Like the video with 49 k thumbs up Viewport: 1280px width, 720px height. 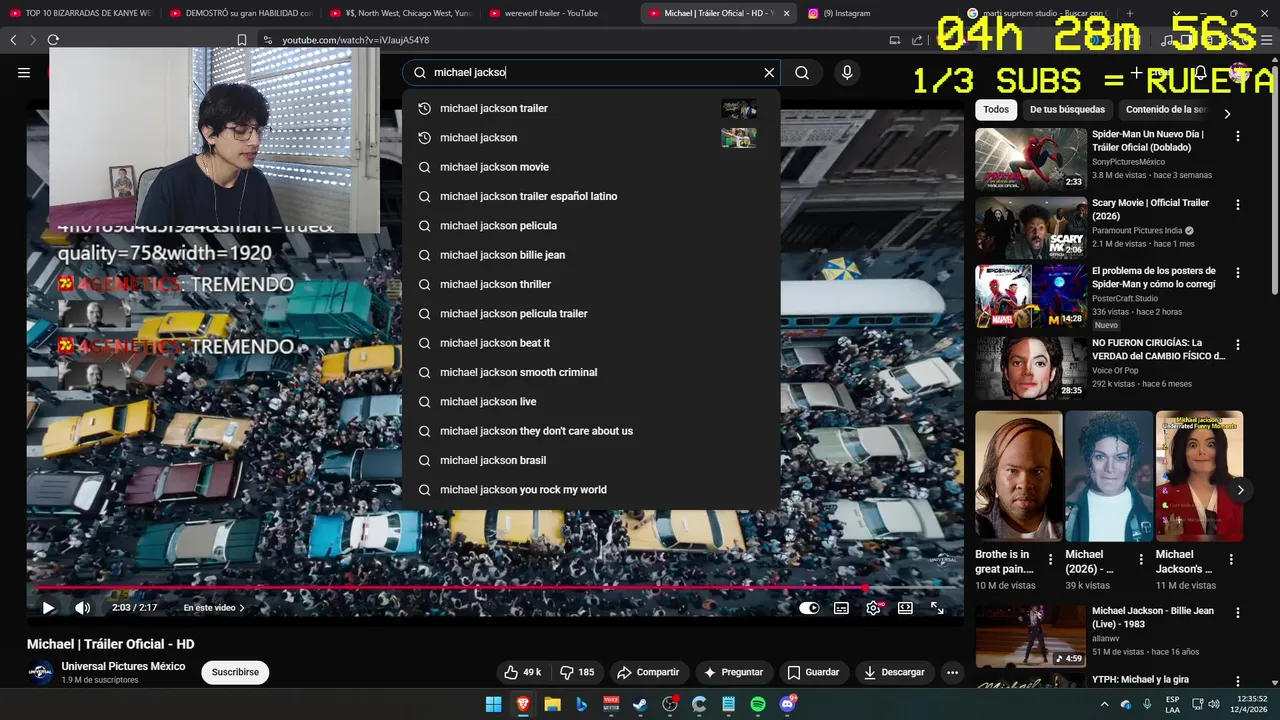coord(522,672)
